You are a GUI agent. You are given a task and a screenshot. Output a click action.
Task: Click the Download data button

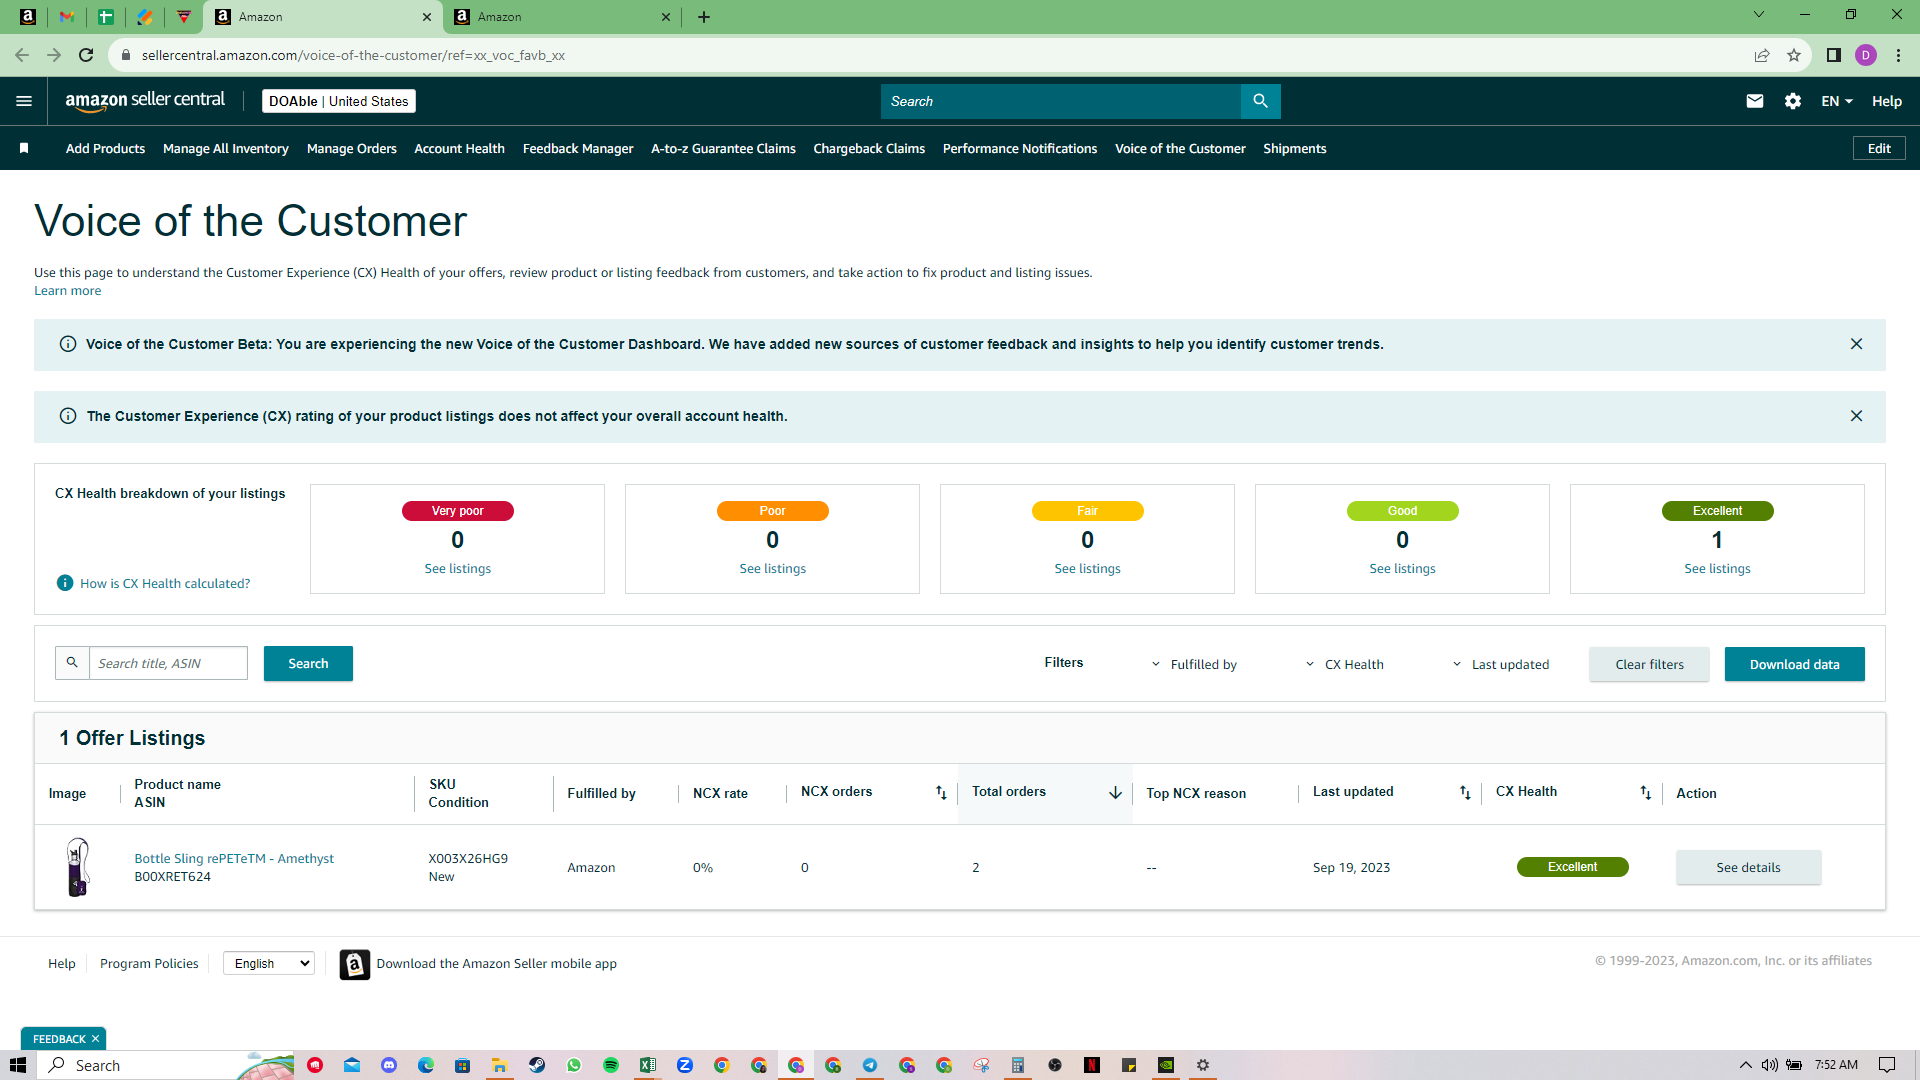pos(1795,664)
